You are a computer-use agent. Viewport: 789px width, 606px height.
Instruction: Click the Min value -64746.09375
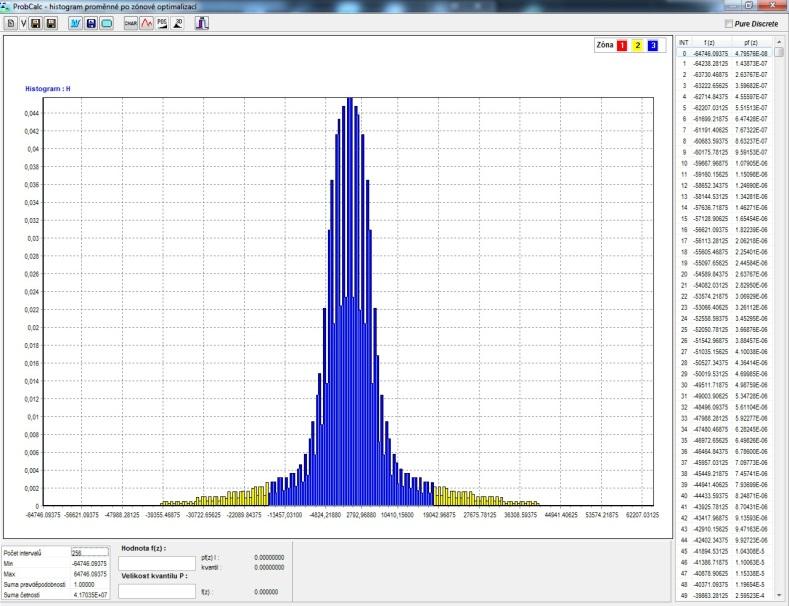coord(90,564)
